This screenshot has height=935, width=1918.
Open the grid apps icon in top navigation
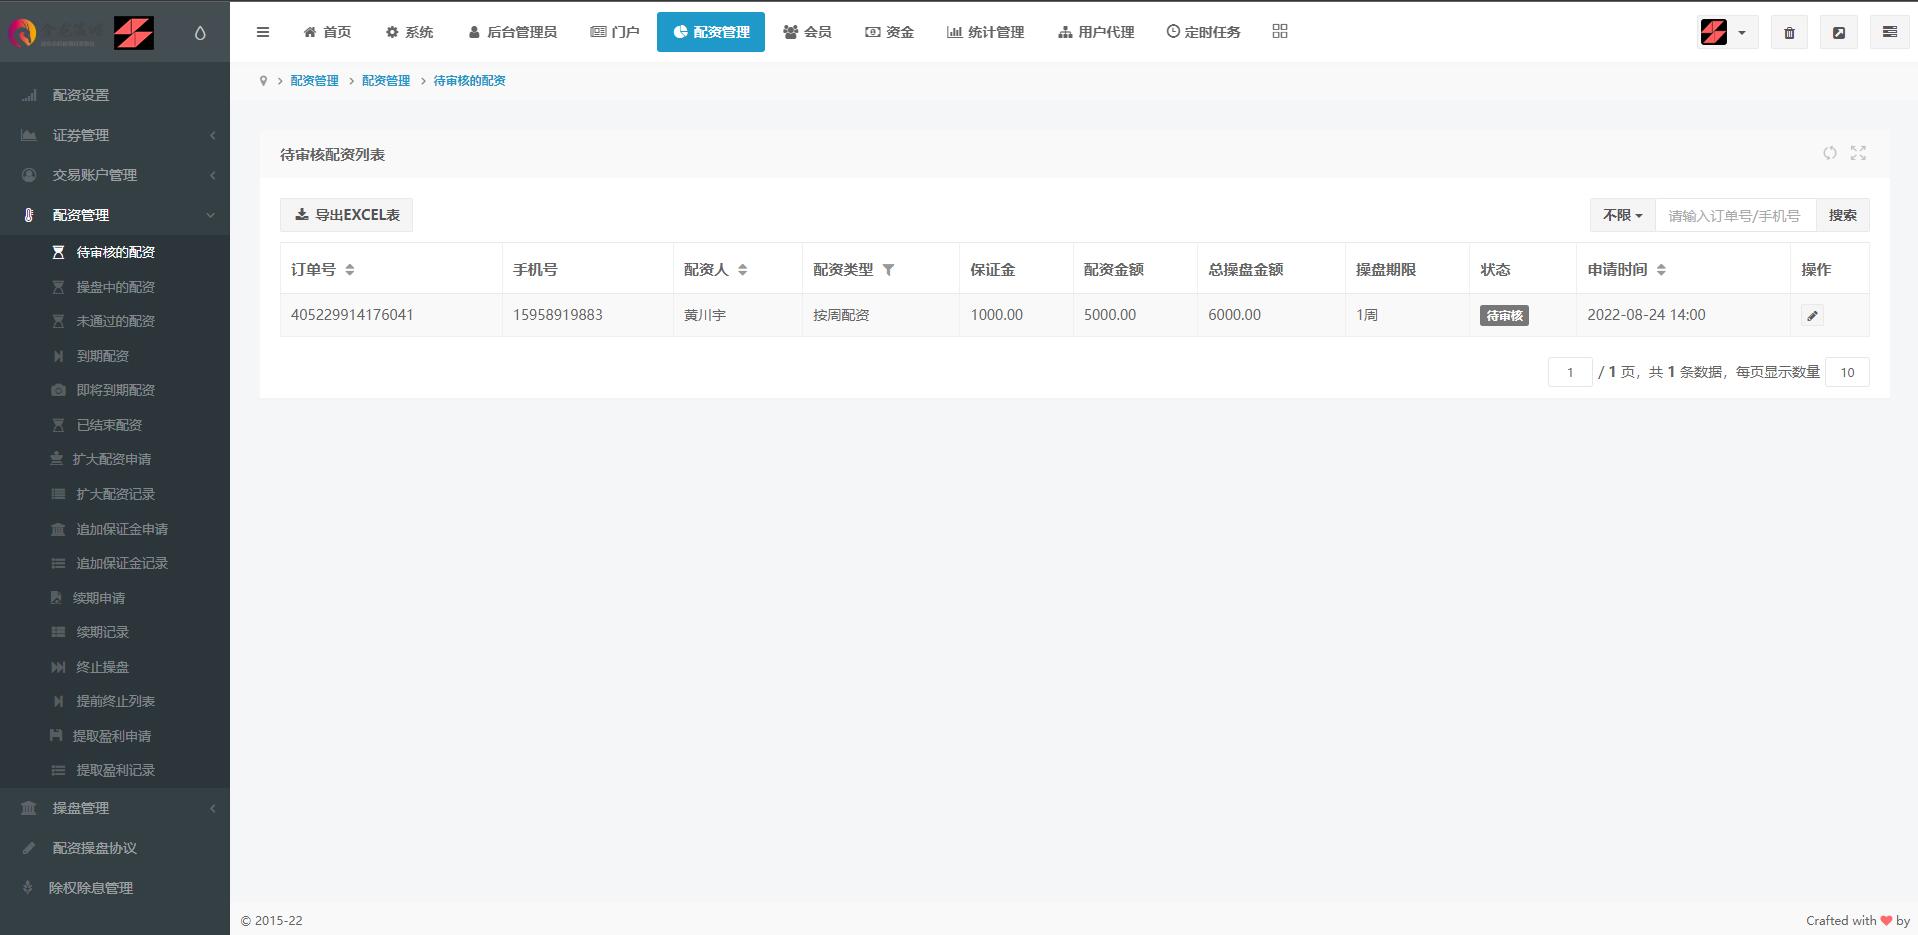point(1280,32)
